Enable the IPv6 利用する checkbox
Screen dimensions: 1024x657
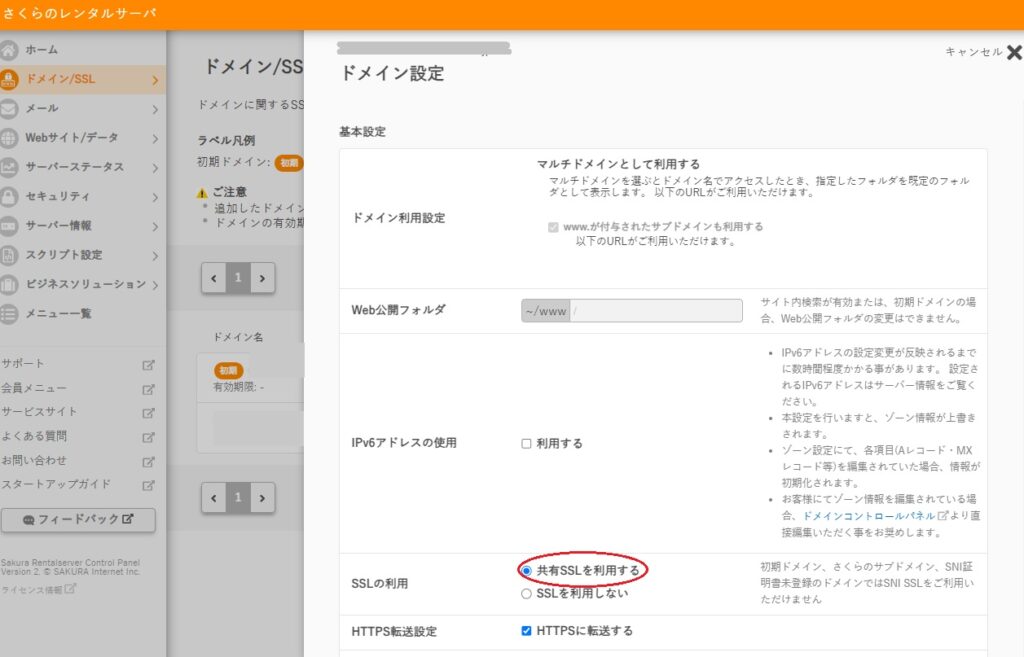click(526, 444)
